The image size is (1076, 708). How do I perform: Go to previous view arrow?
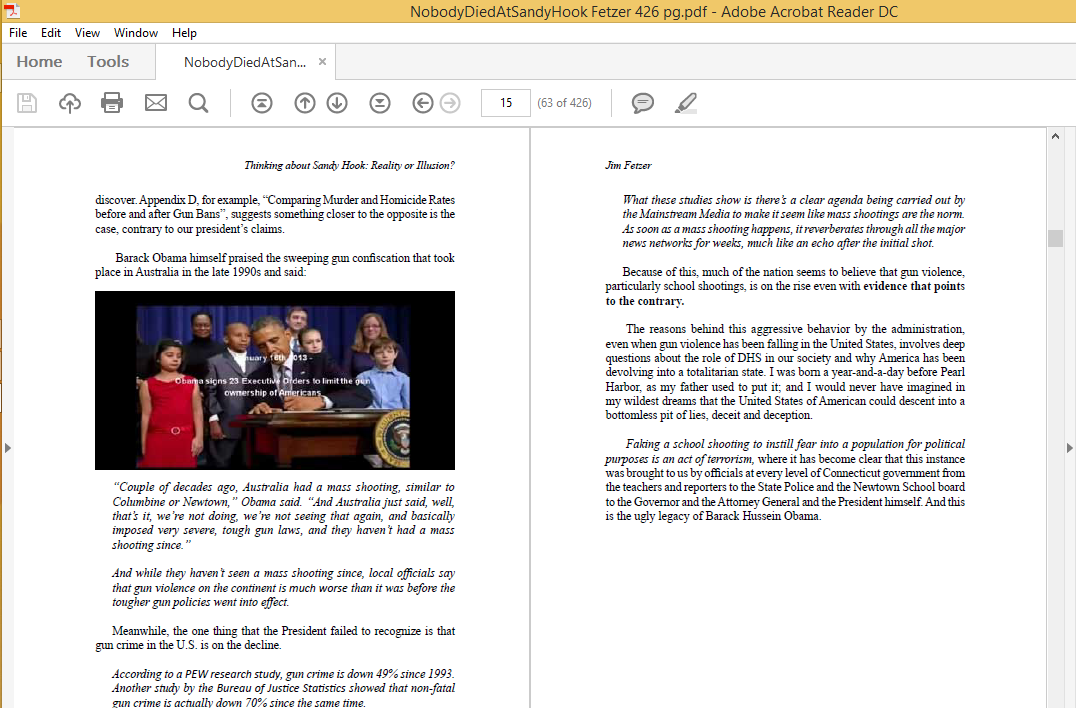pos(423,103)
